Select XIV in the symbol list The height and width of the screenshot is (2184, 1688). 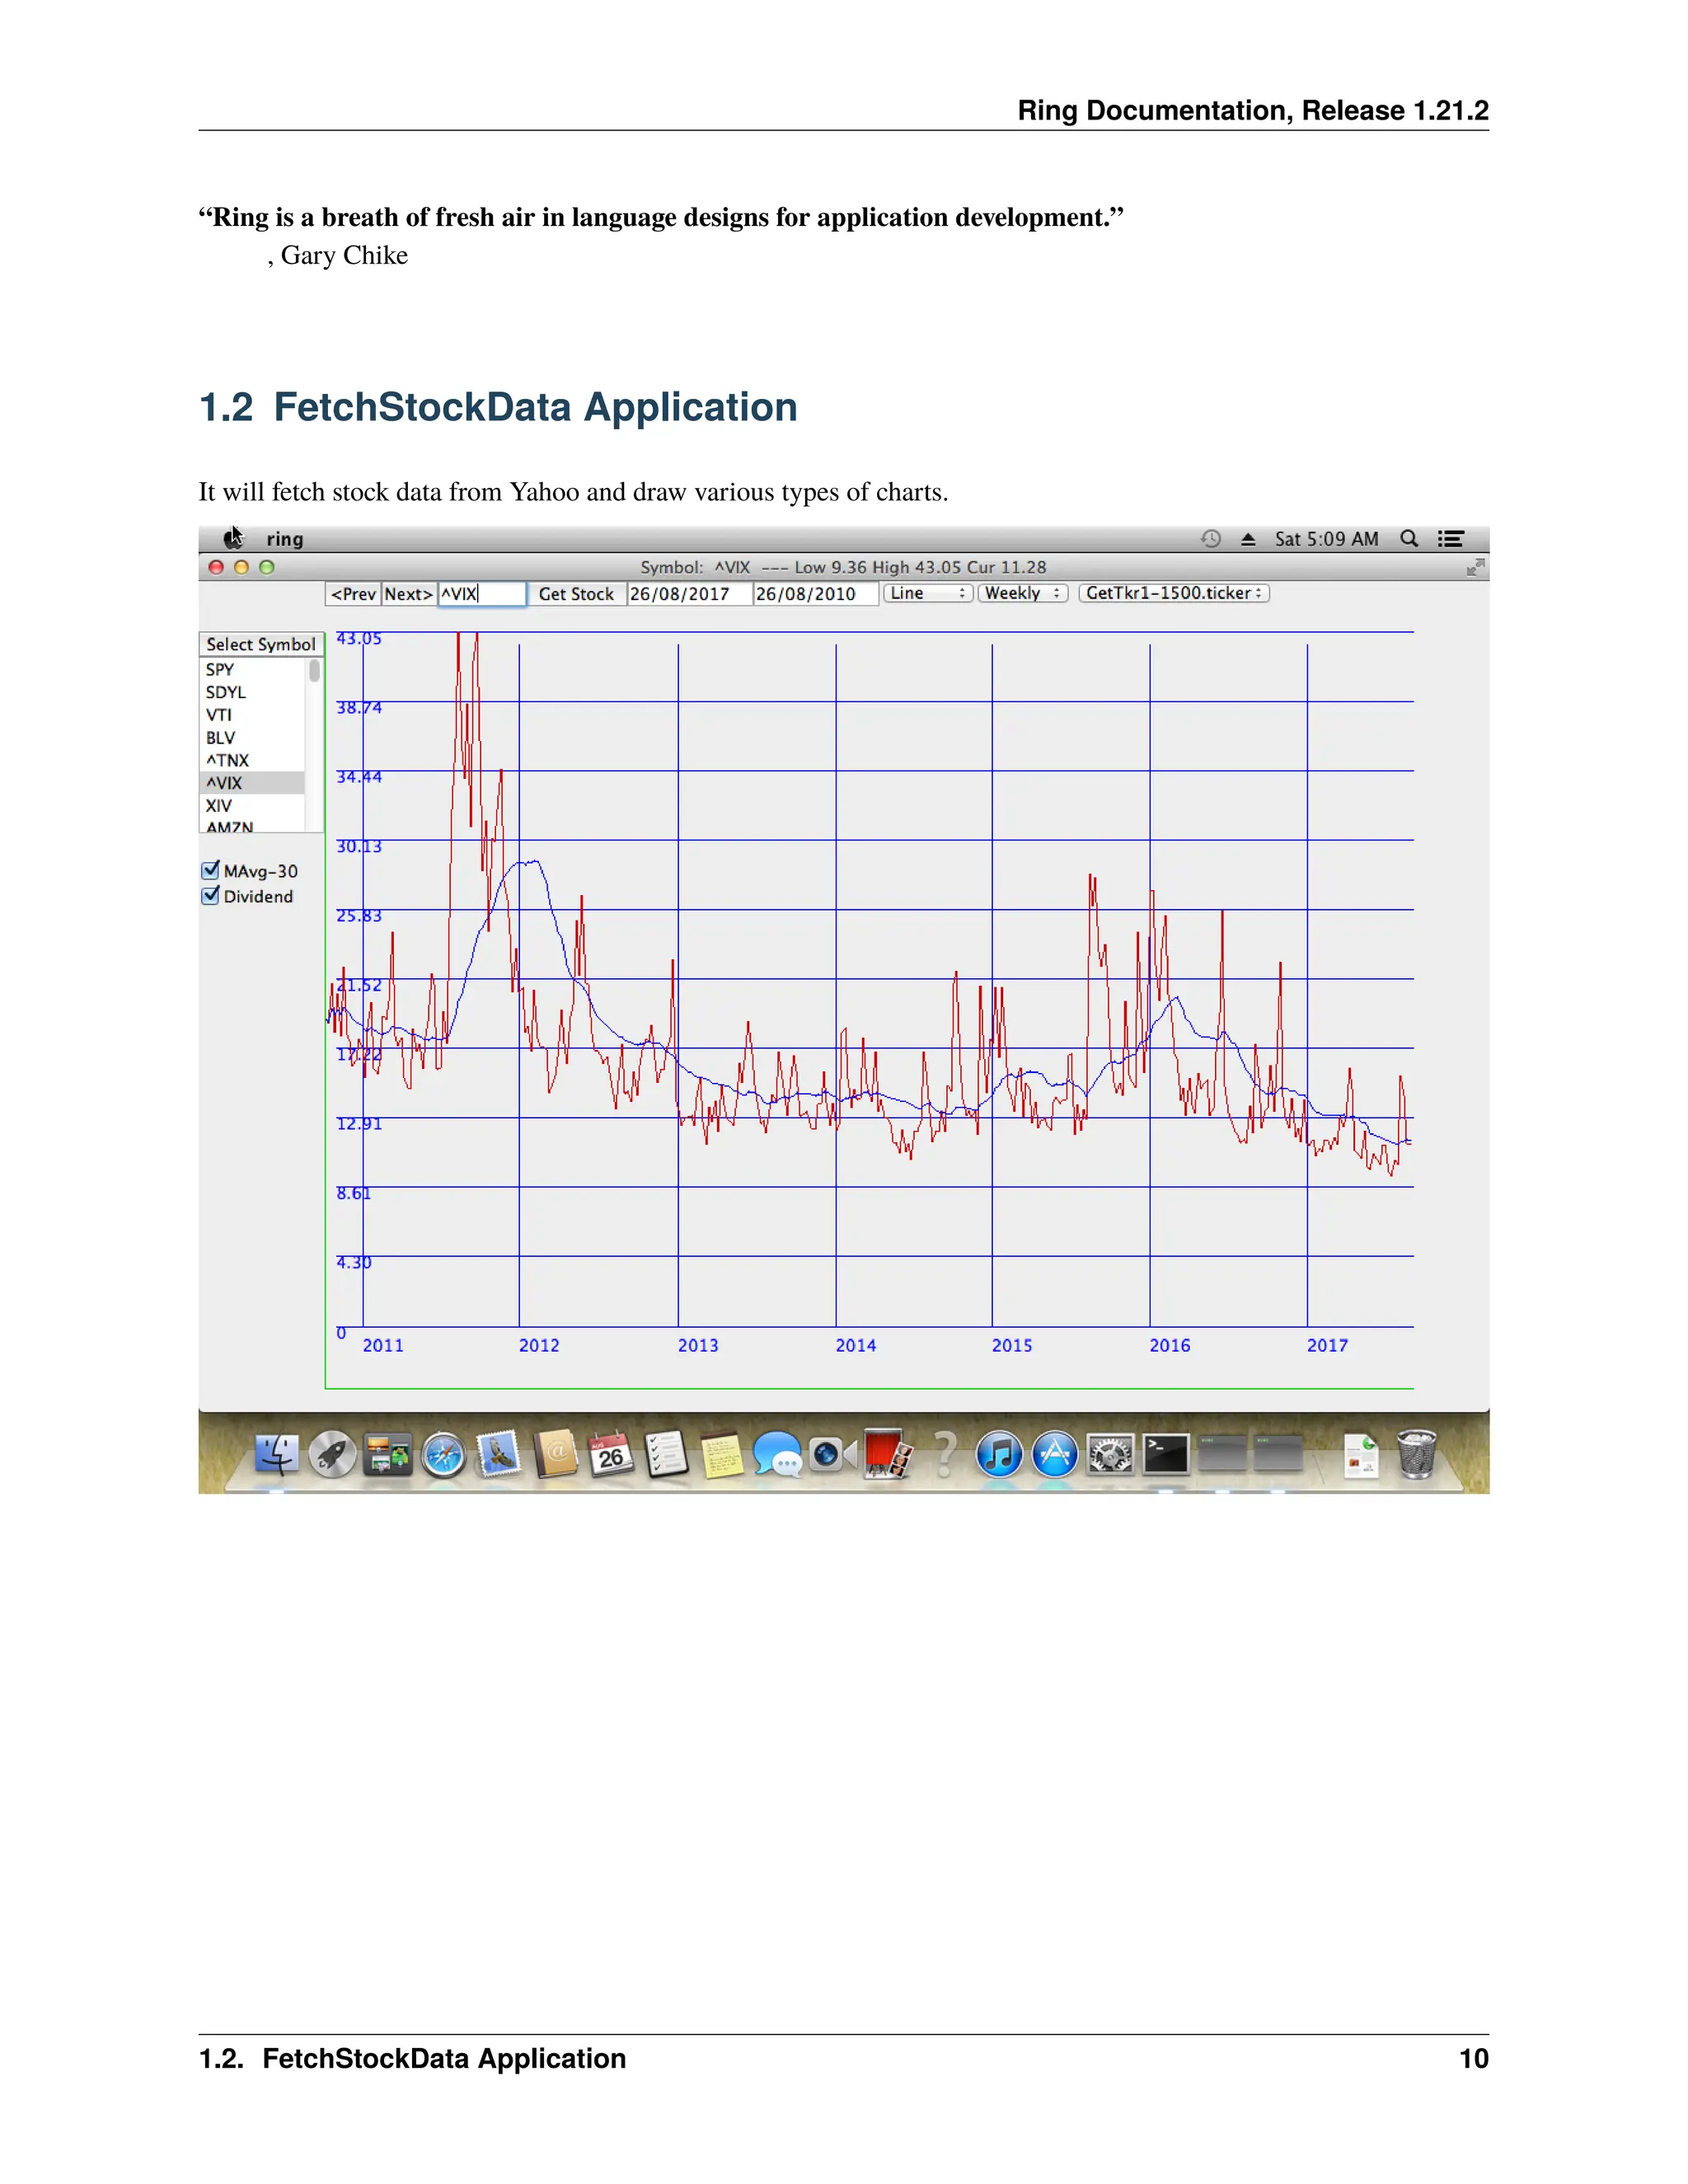point(219,806)
